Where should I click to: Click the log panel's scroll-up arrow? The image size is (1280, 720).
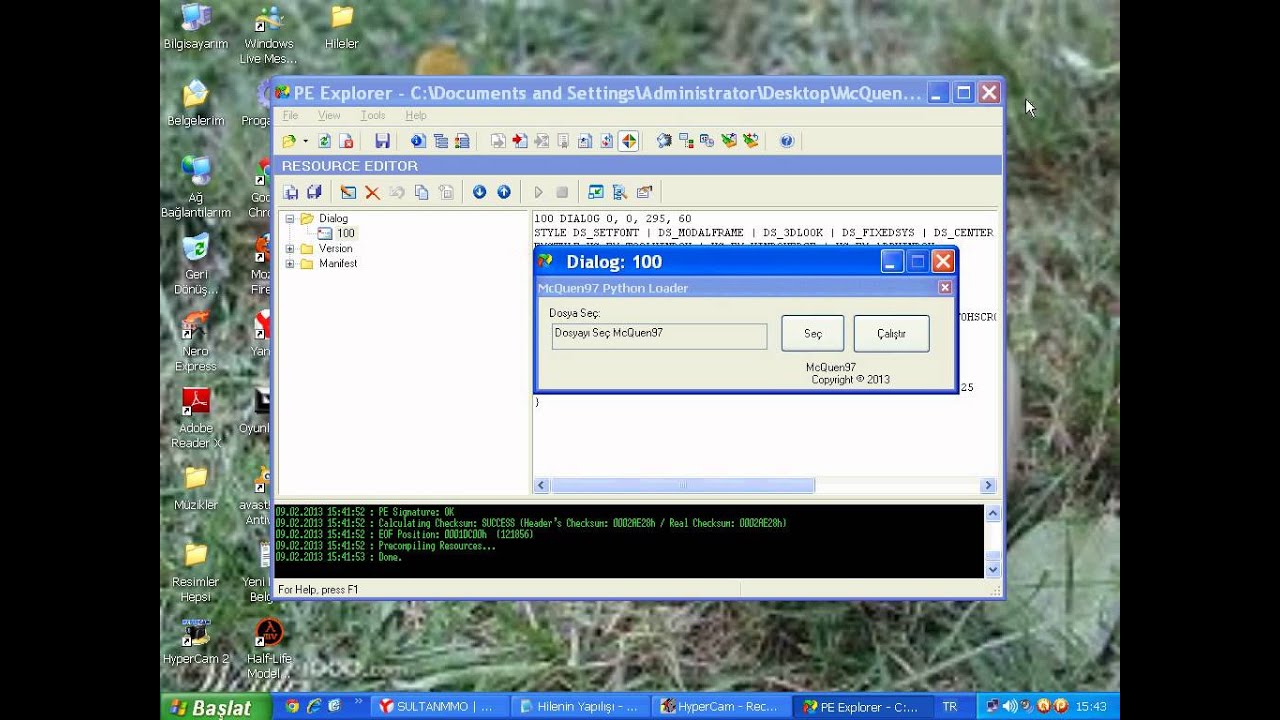click(993, 514)
